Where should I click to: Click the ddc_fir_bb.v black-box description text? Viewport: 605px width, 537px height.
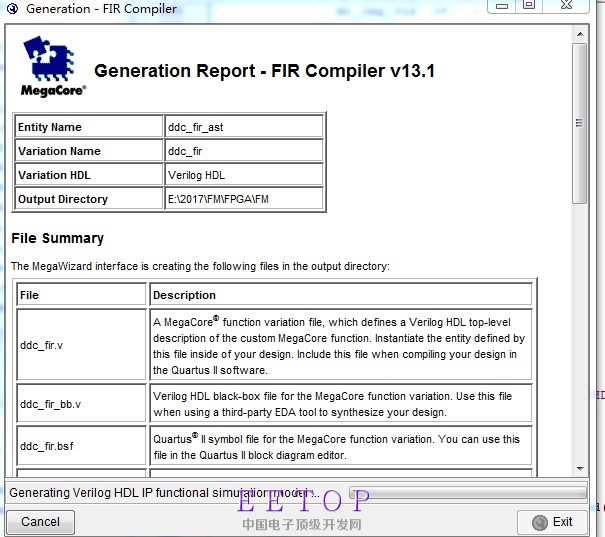(x=333, y=404)
